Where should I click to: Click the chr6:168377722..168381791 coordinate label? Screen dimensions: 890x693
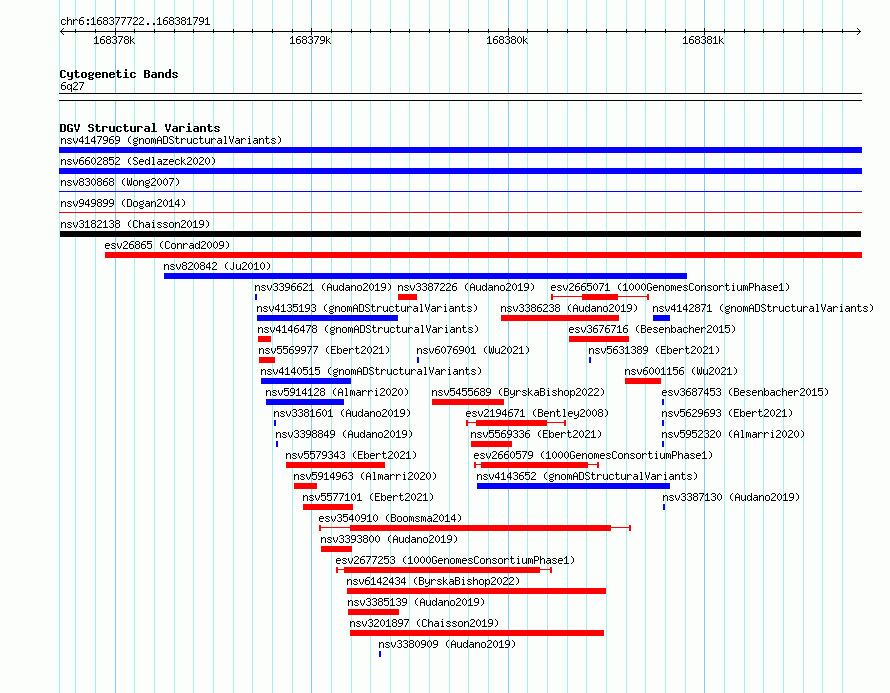coord(135,21)
